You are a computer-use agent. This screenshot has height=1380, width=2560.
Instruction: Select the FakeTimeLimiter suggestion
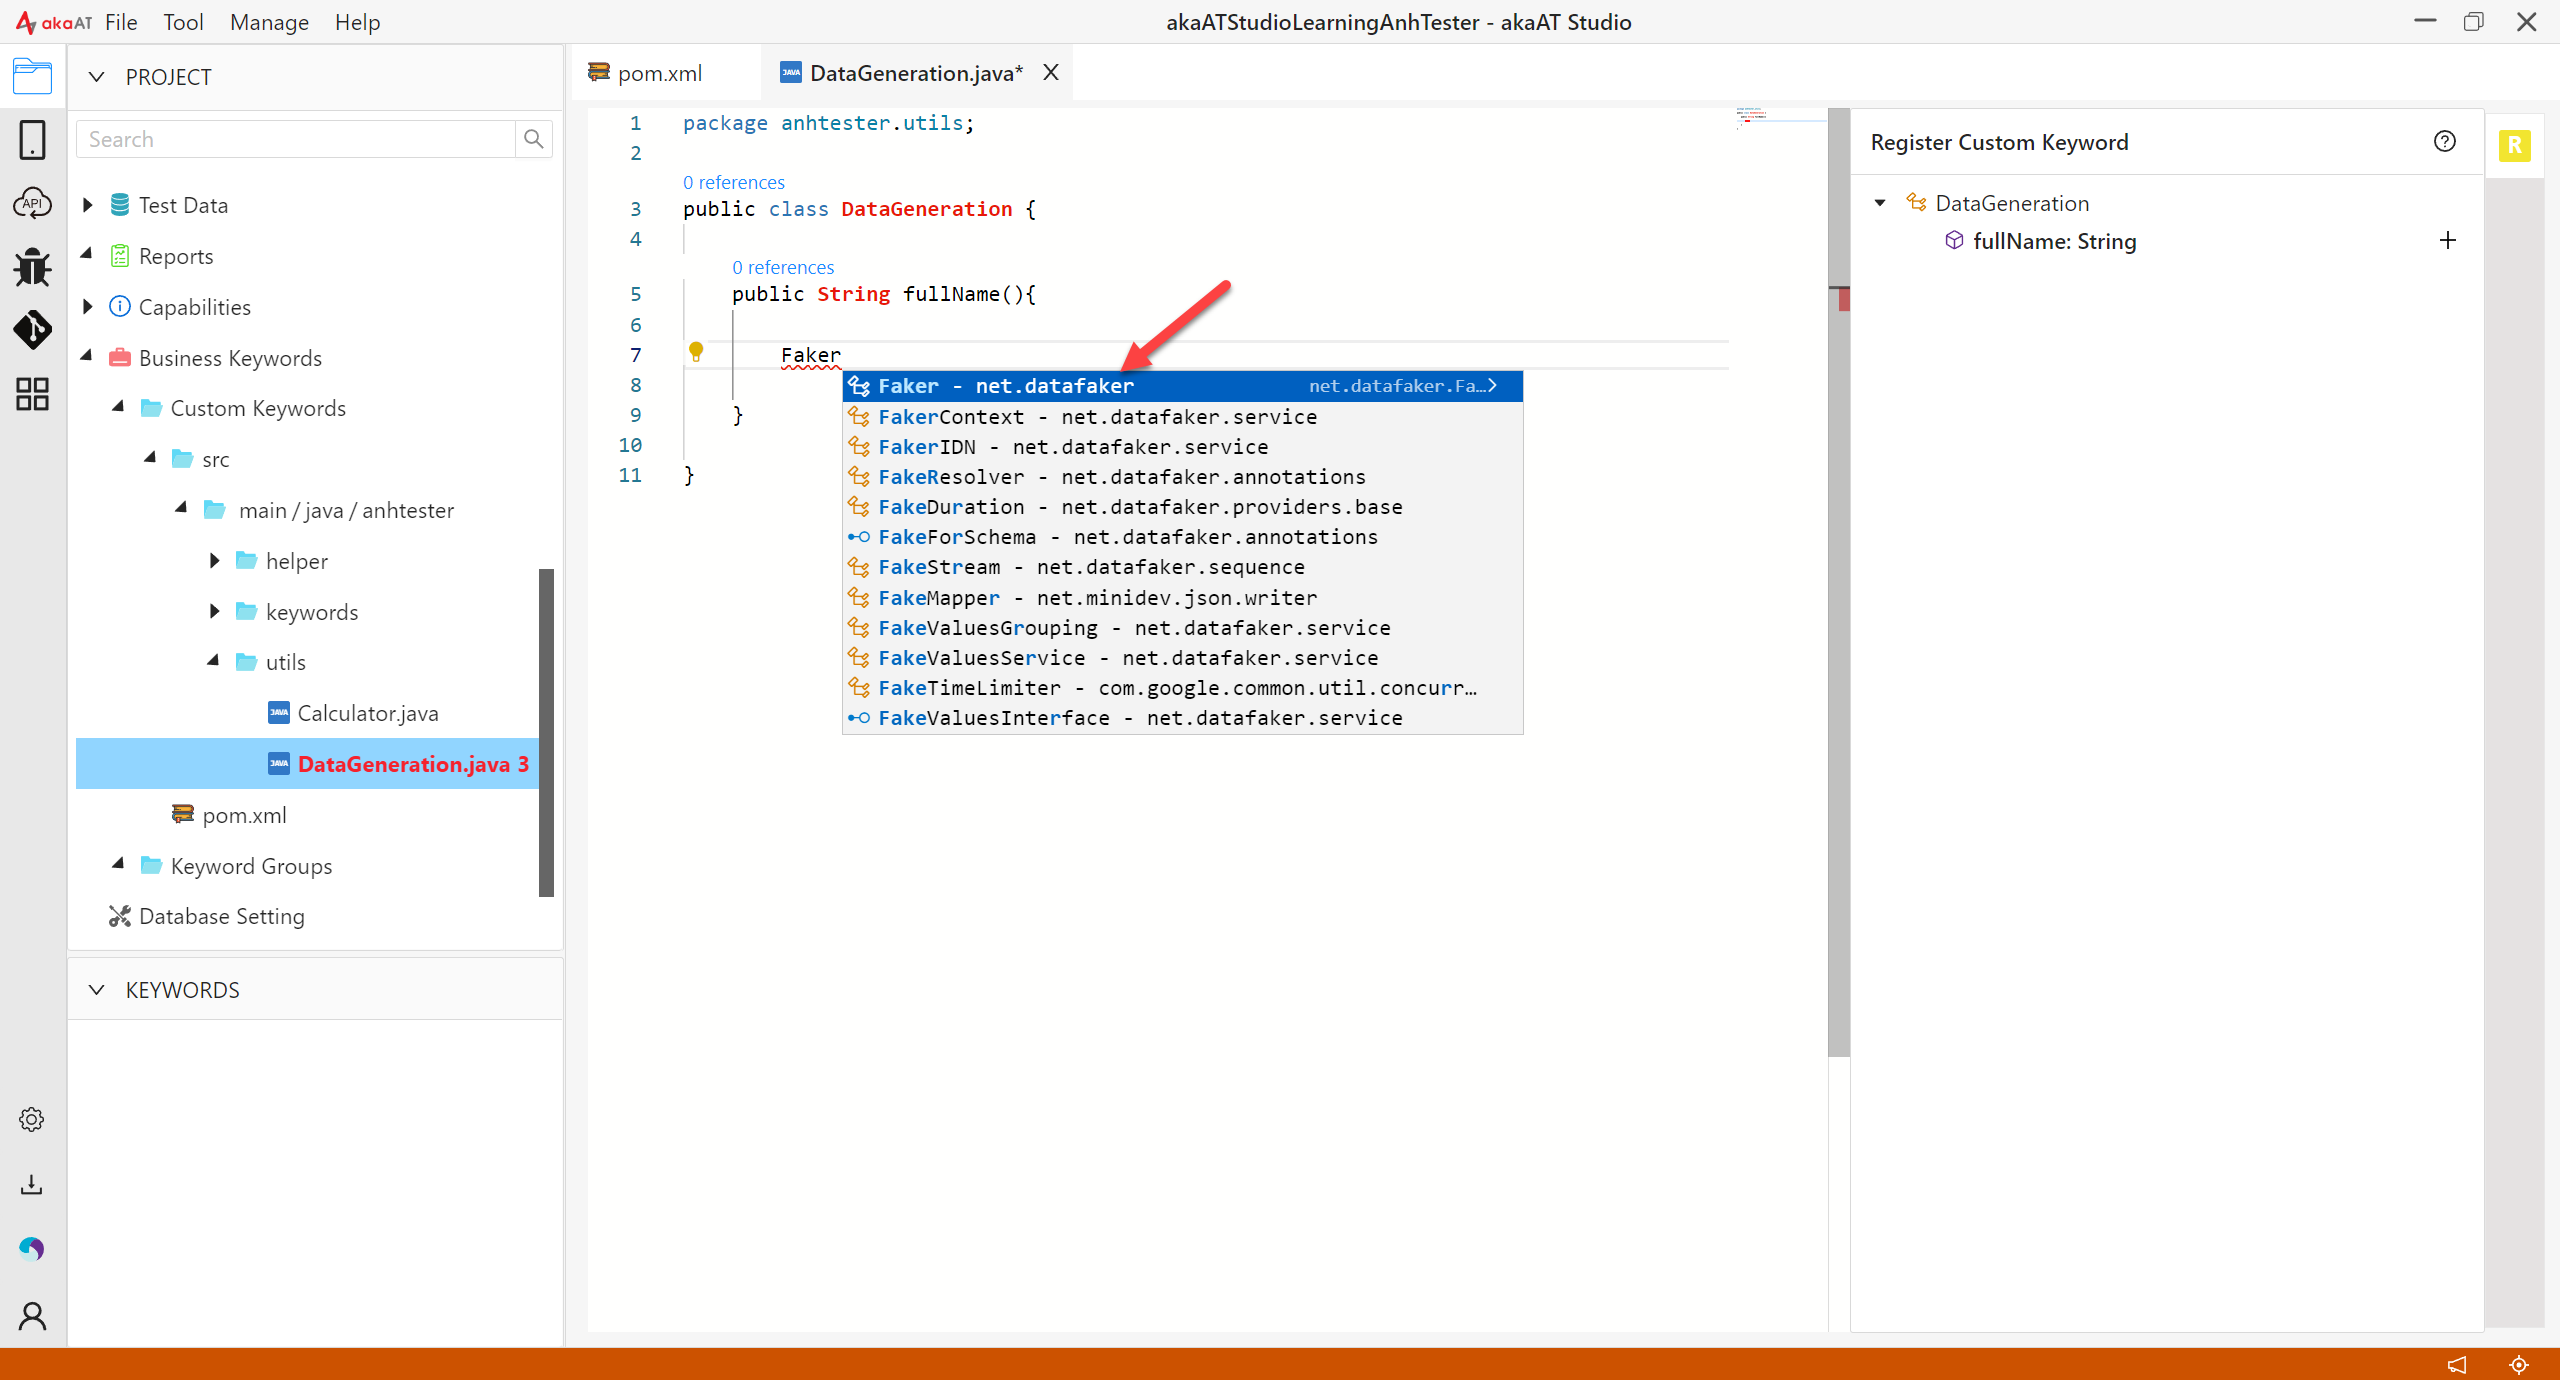point(1182,687)
